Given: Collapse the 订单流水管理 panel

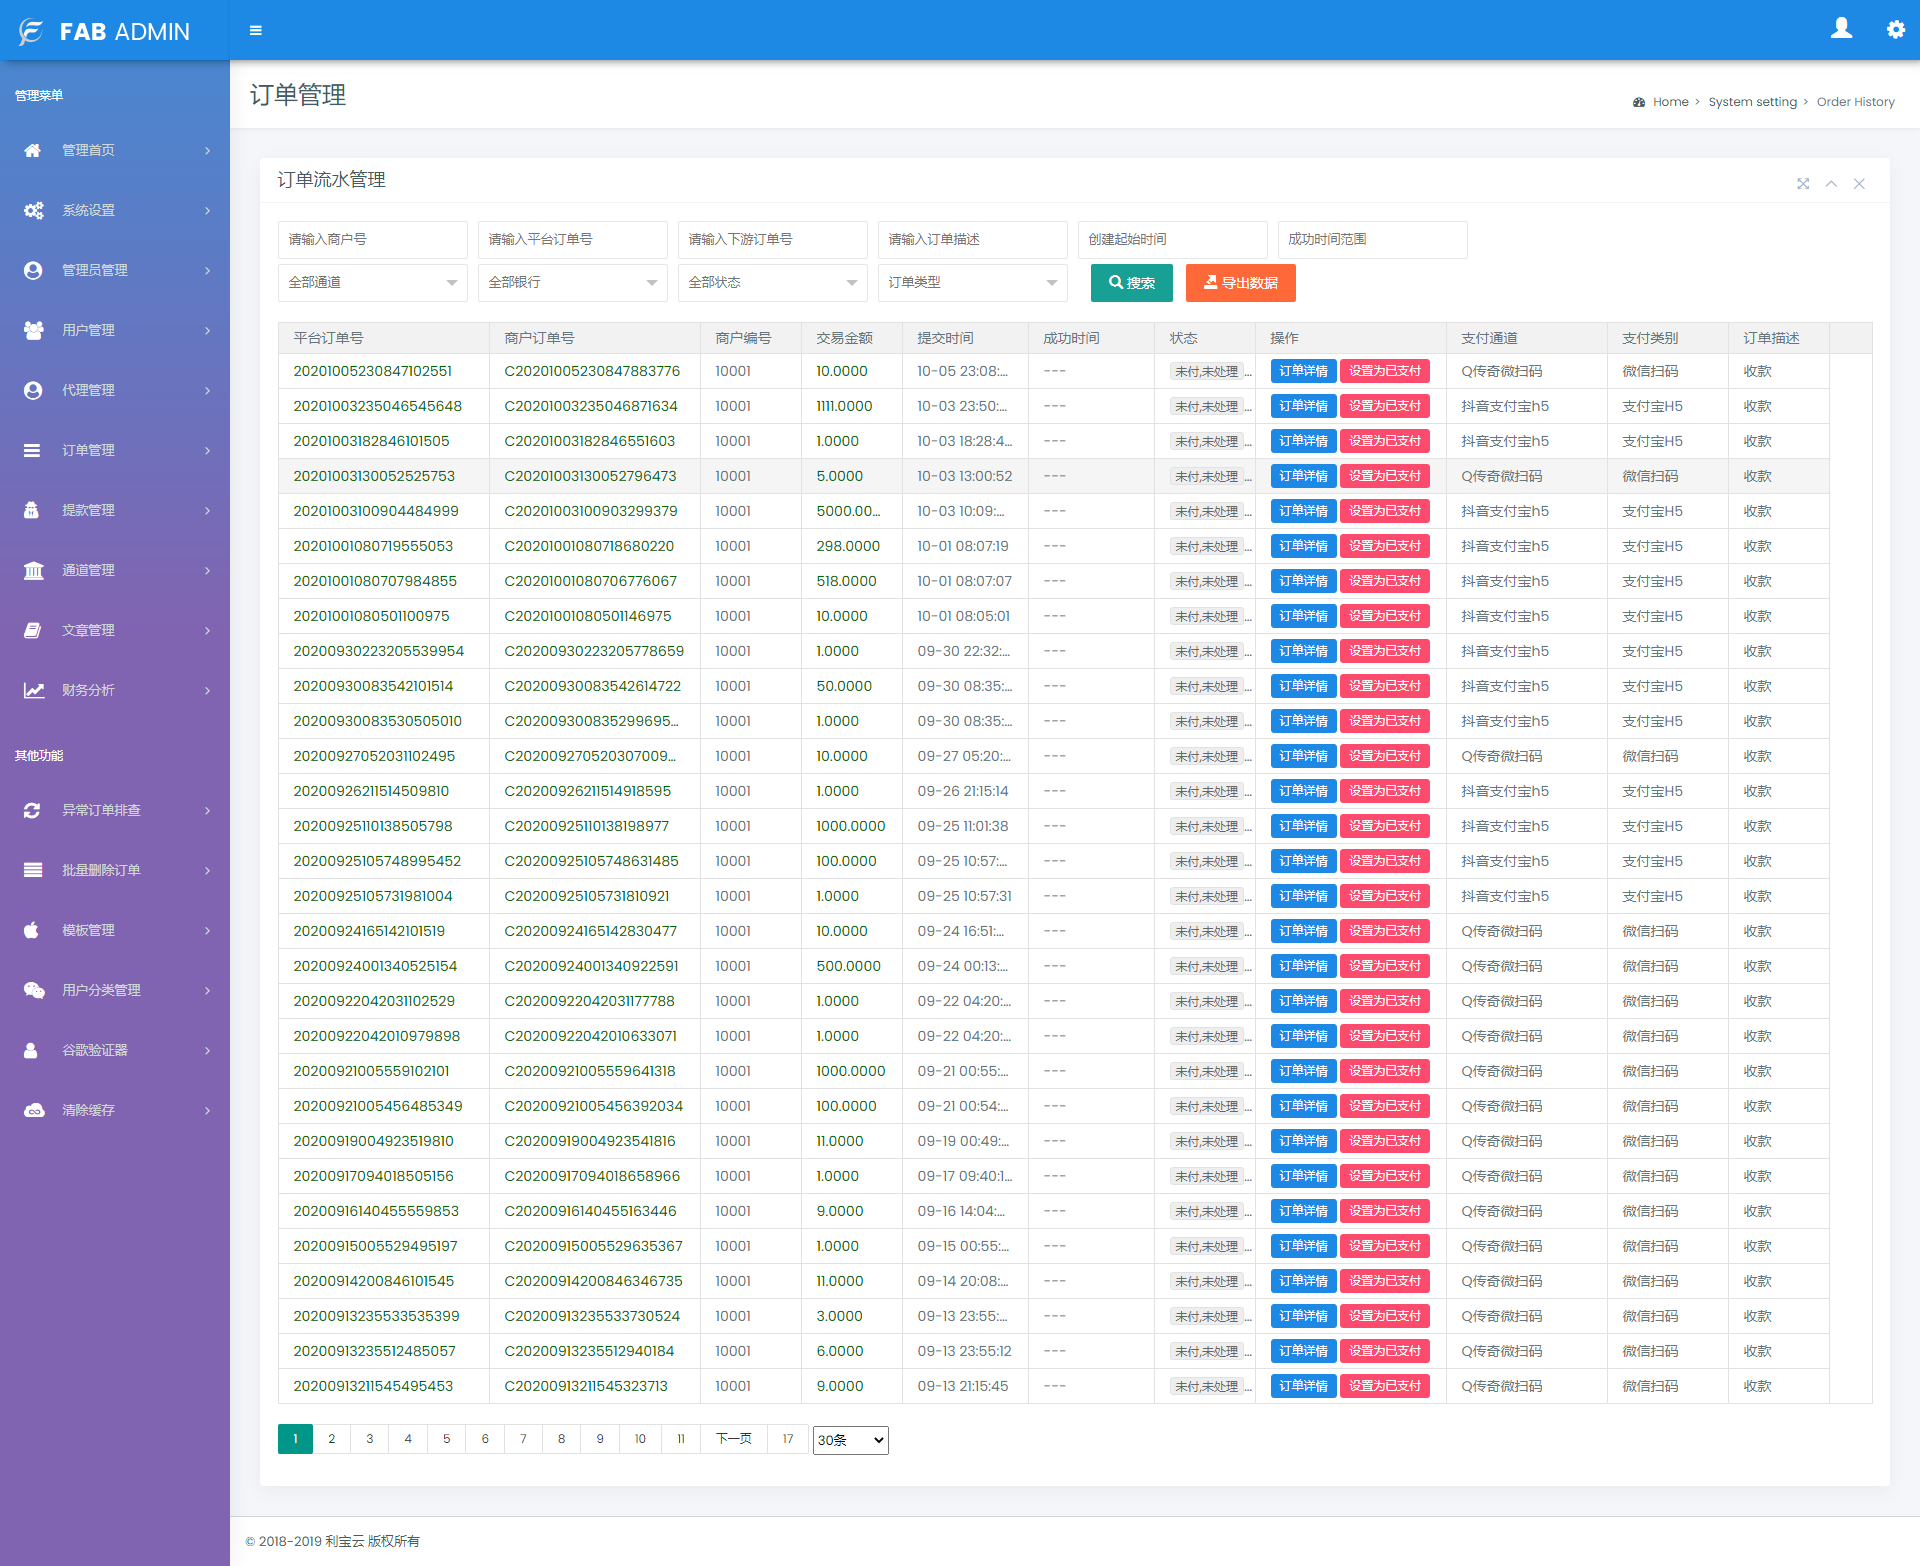Looking at the screenshot, I should click(x=1831, y=184).
